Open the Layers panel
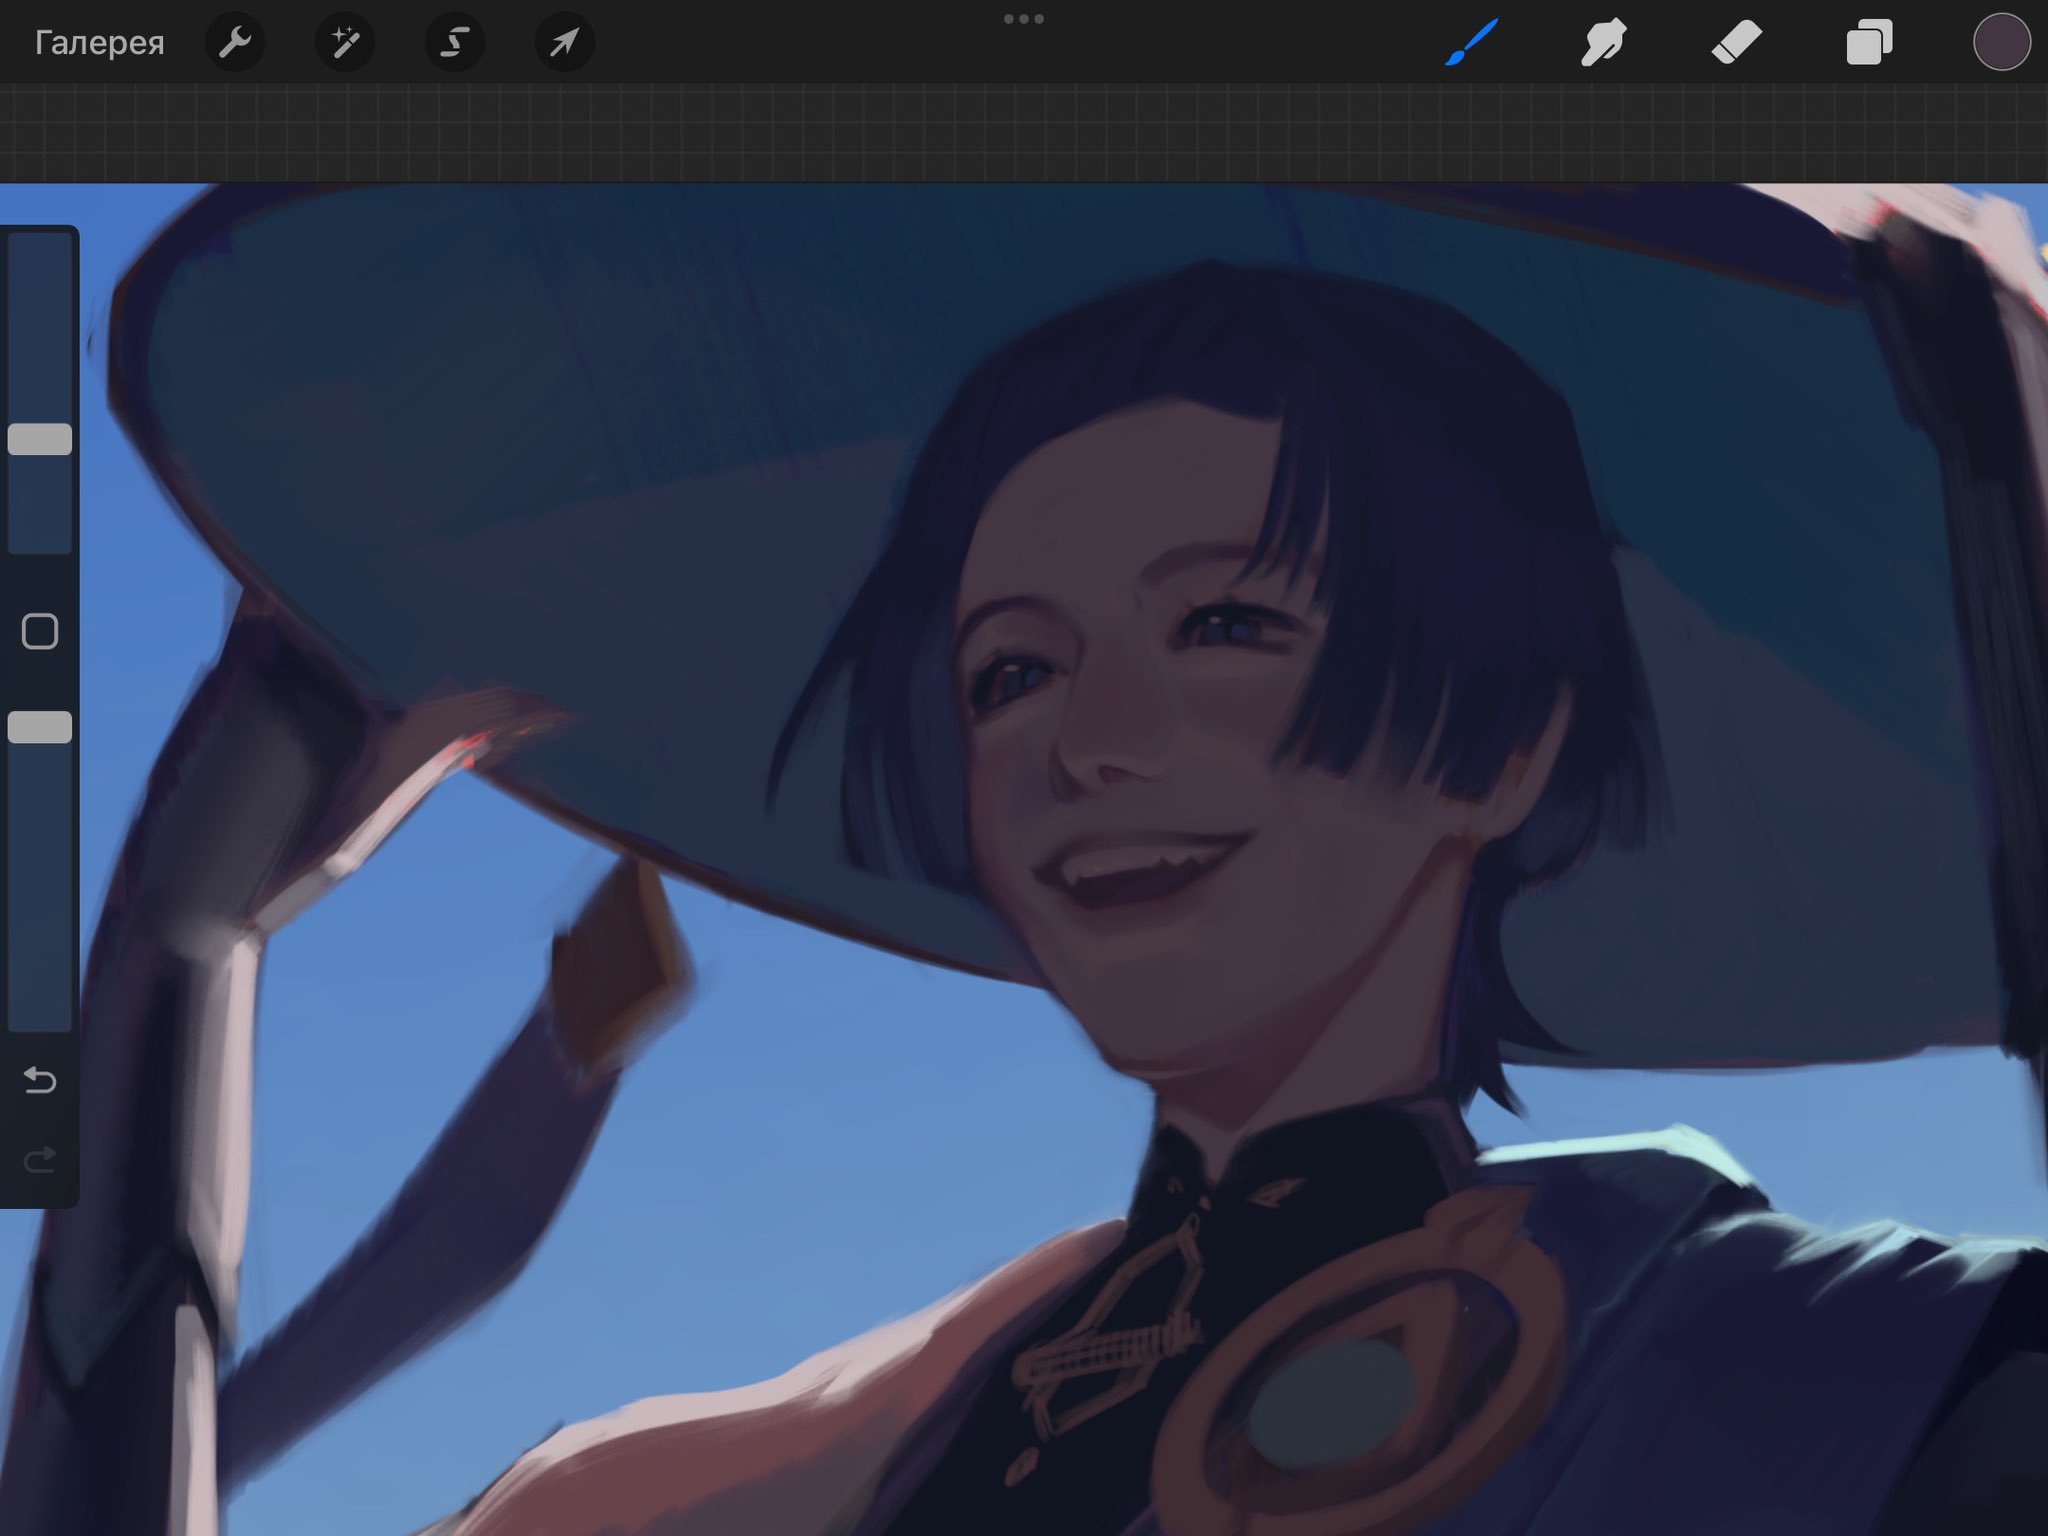 pos(1869,43)
